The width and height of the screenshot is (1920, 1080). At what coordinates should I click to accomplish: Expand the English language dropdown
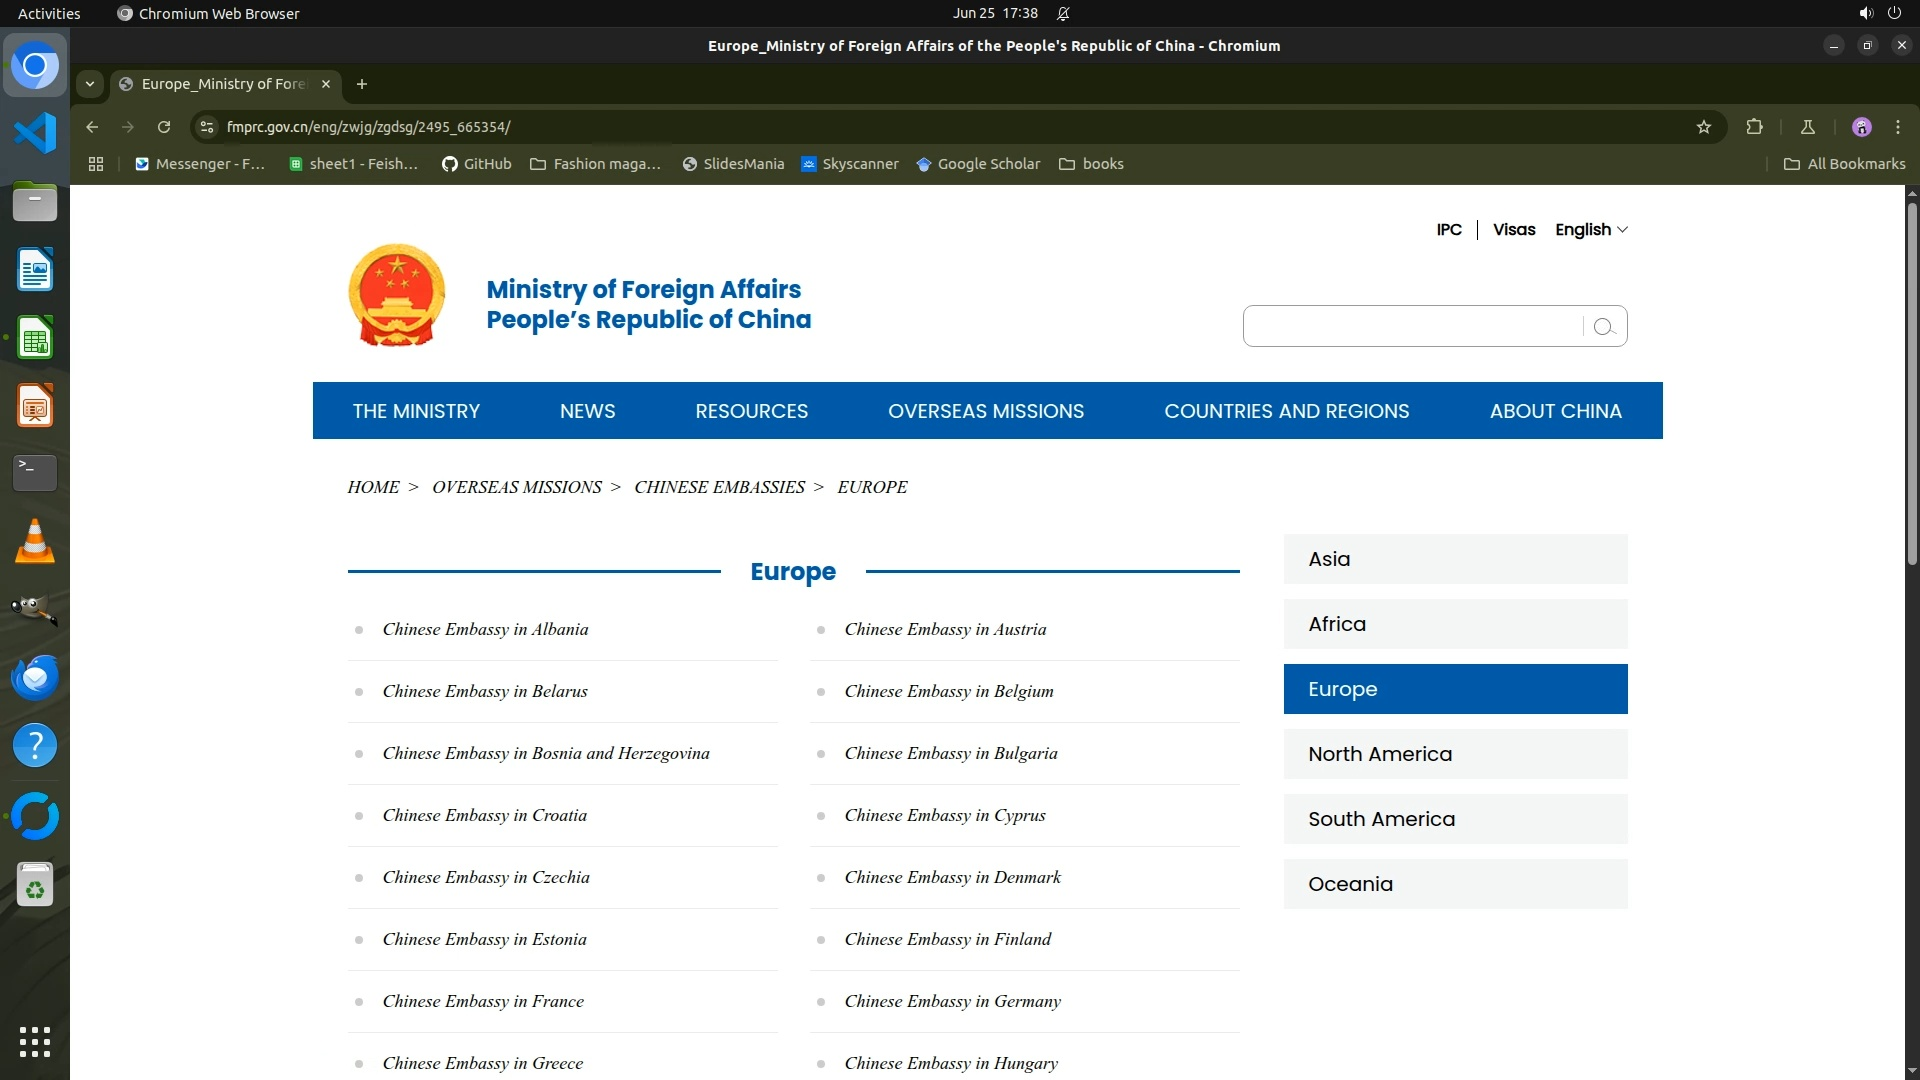click(x=1591, y=229)
